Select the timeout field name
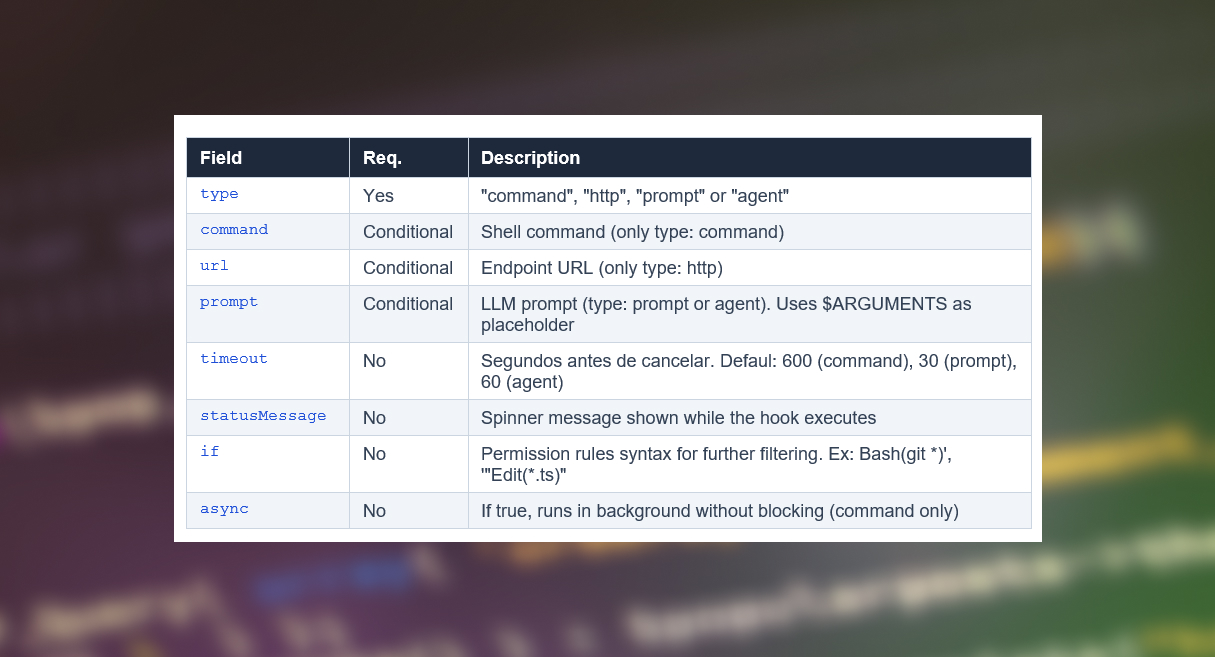Viewport: 1215px width, 657px height. coord(234,359)
